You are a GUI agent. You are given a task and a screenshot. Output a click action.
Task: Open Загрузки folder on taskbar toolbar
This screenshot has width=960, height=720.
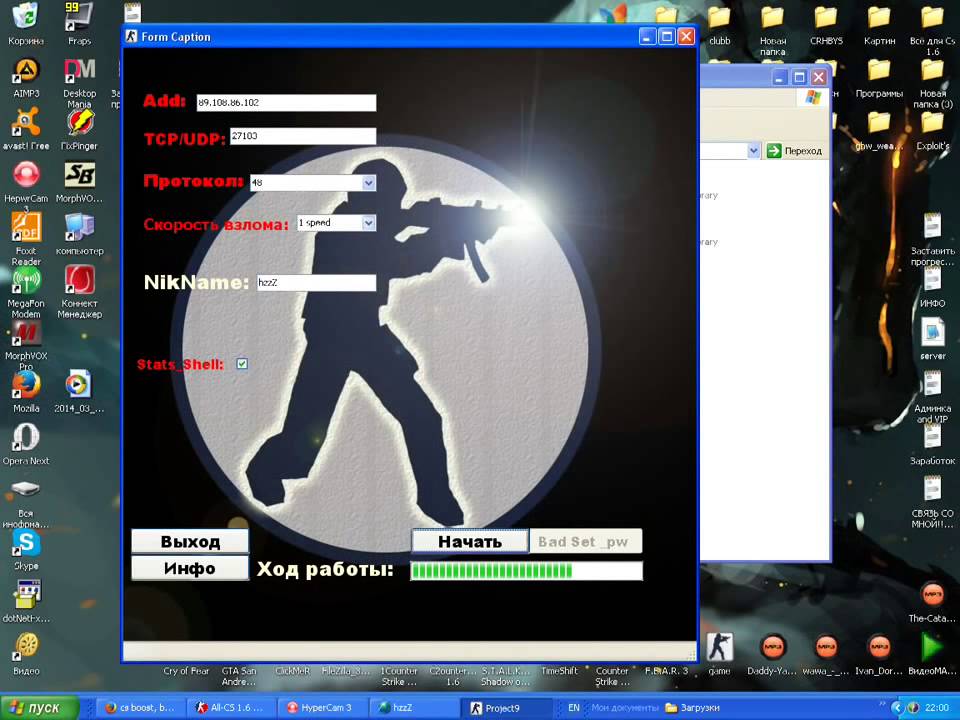692,708
